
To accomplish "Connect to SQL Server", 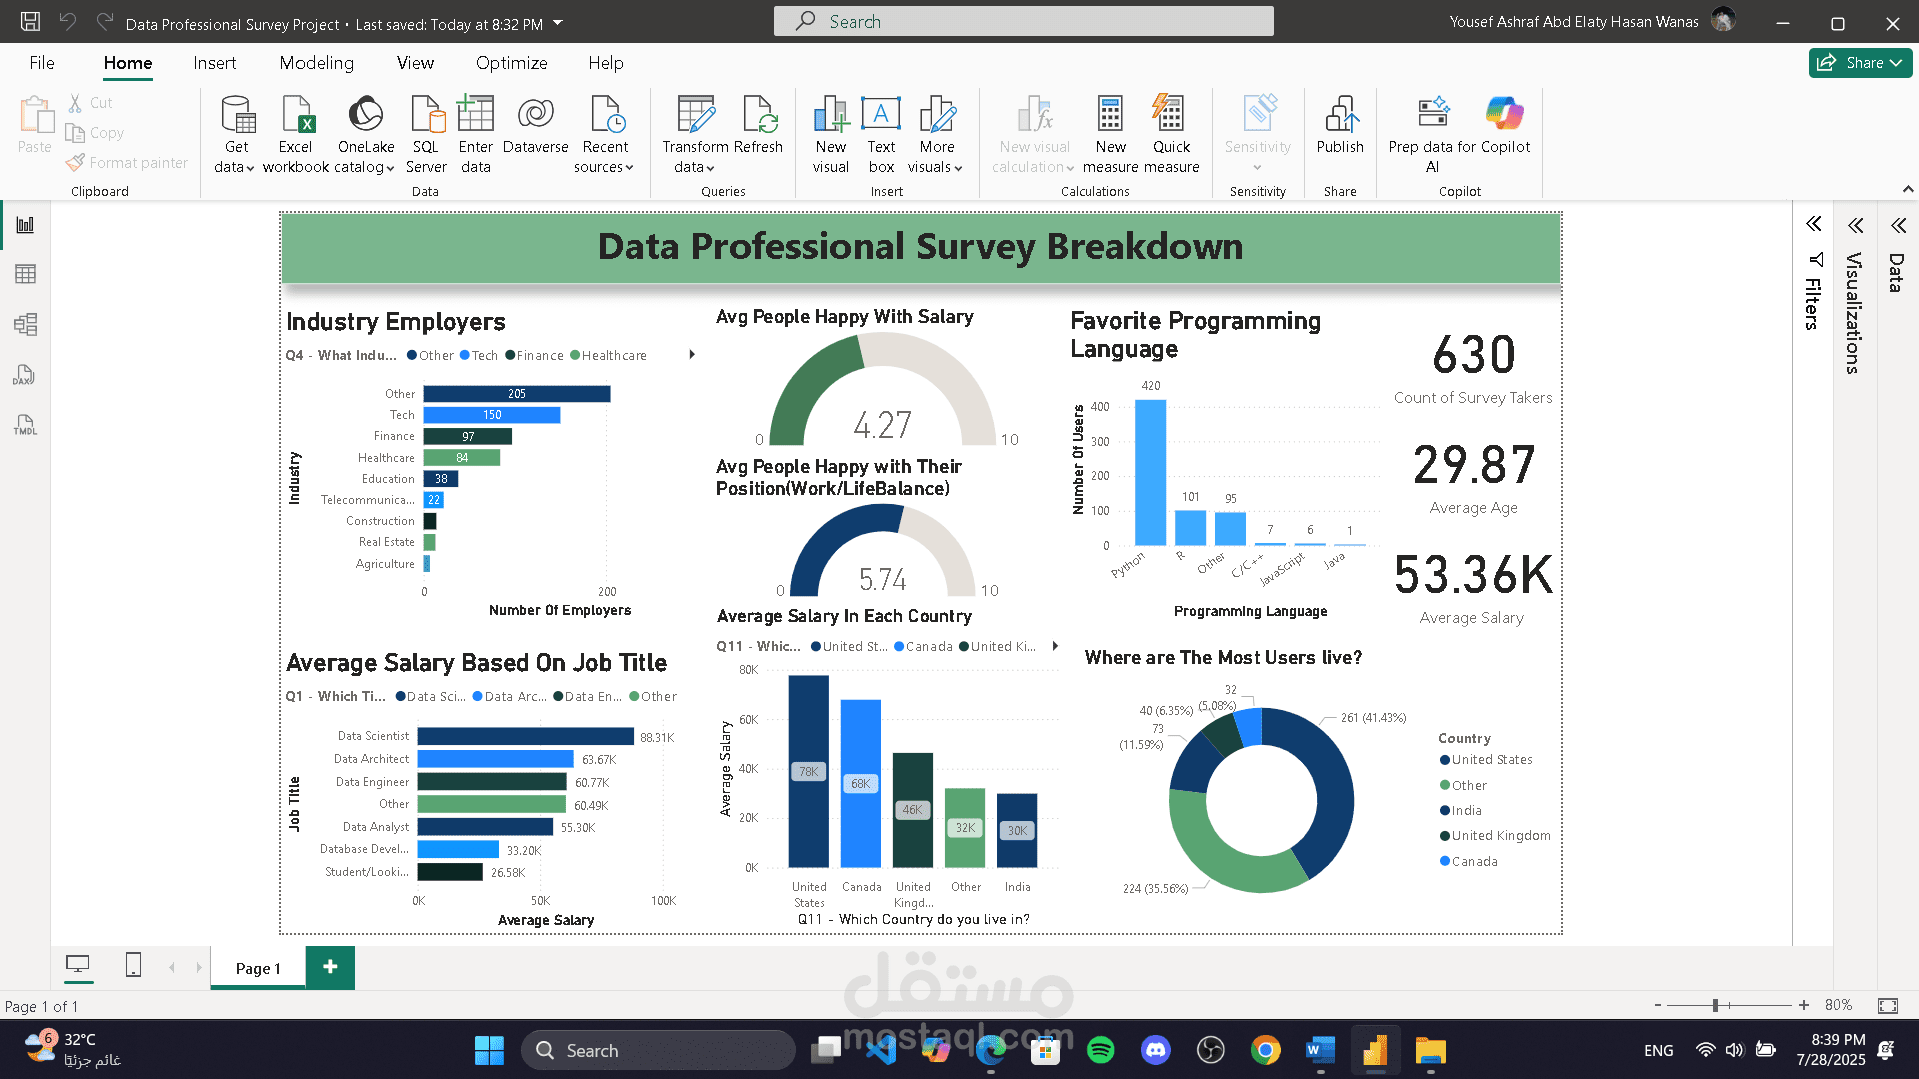I will pos(426,135).
